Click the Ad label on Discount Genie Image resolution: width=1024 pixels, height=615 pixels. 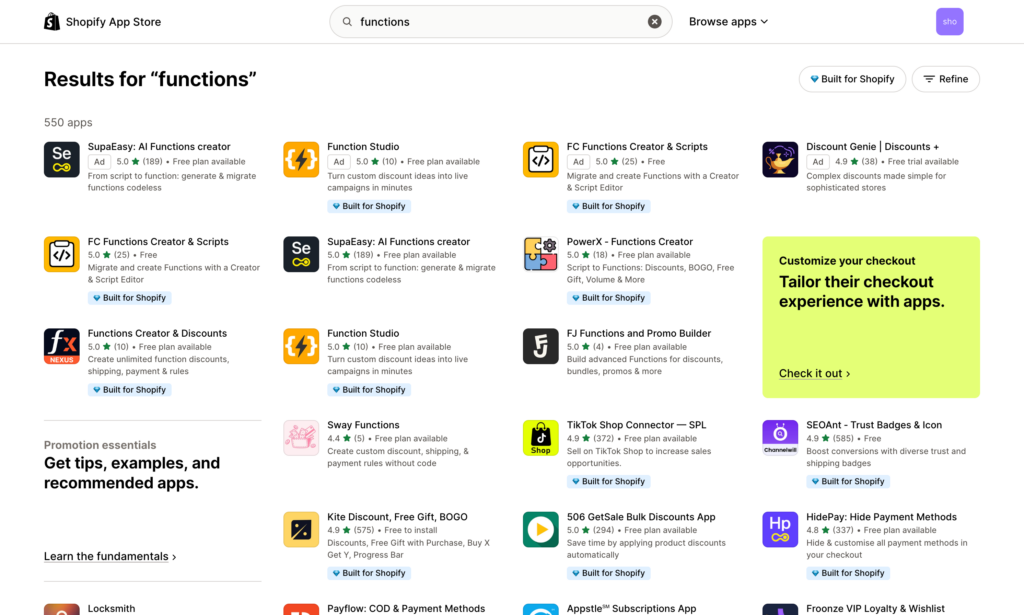[x=818, y=162]
